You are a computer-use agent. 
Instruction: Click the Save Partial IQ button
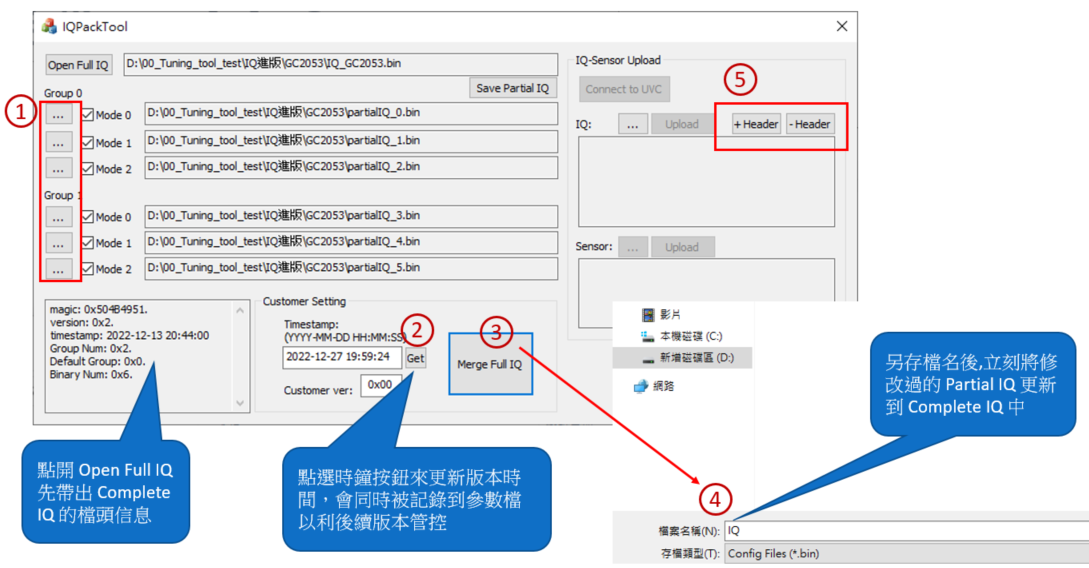click(x=512, y=88)
